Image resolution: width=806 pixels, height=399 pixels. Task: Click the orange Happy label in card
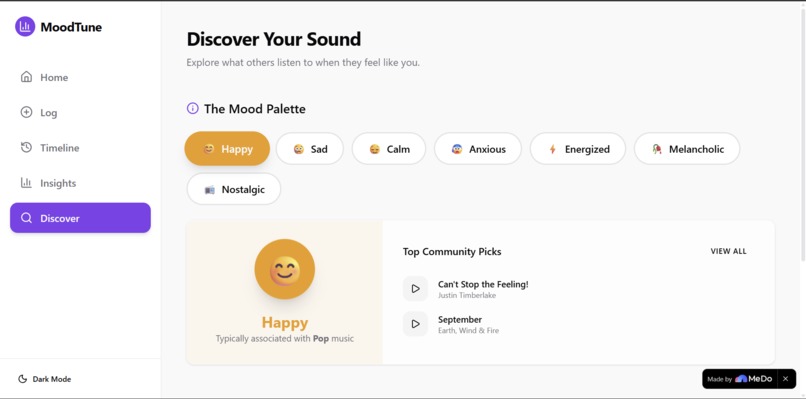click(285, 322)
